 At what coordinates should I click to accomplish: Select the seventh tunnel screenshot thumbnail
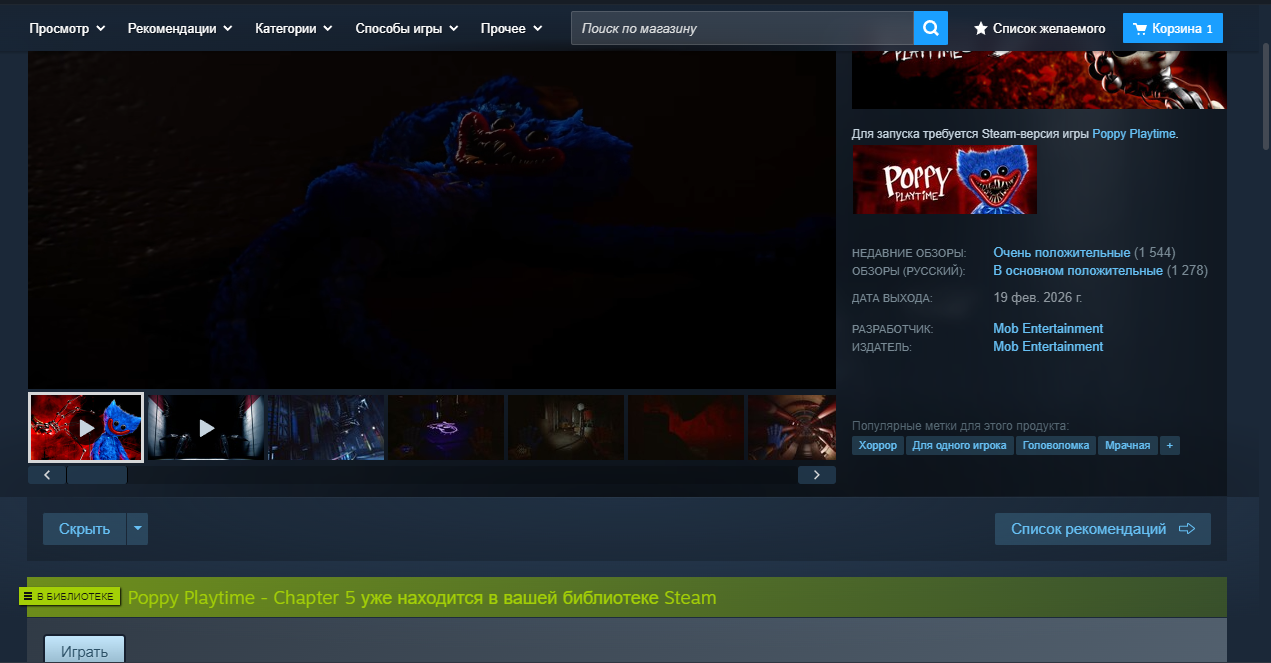(x=792, y=427)
